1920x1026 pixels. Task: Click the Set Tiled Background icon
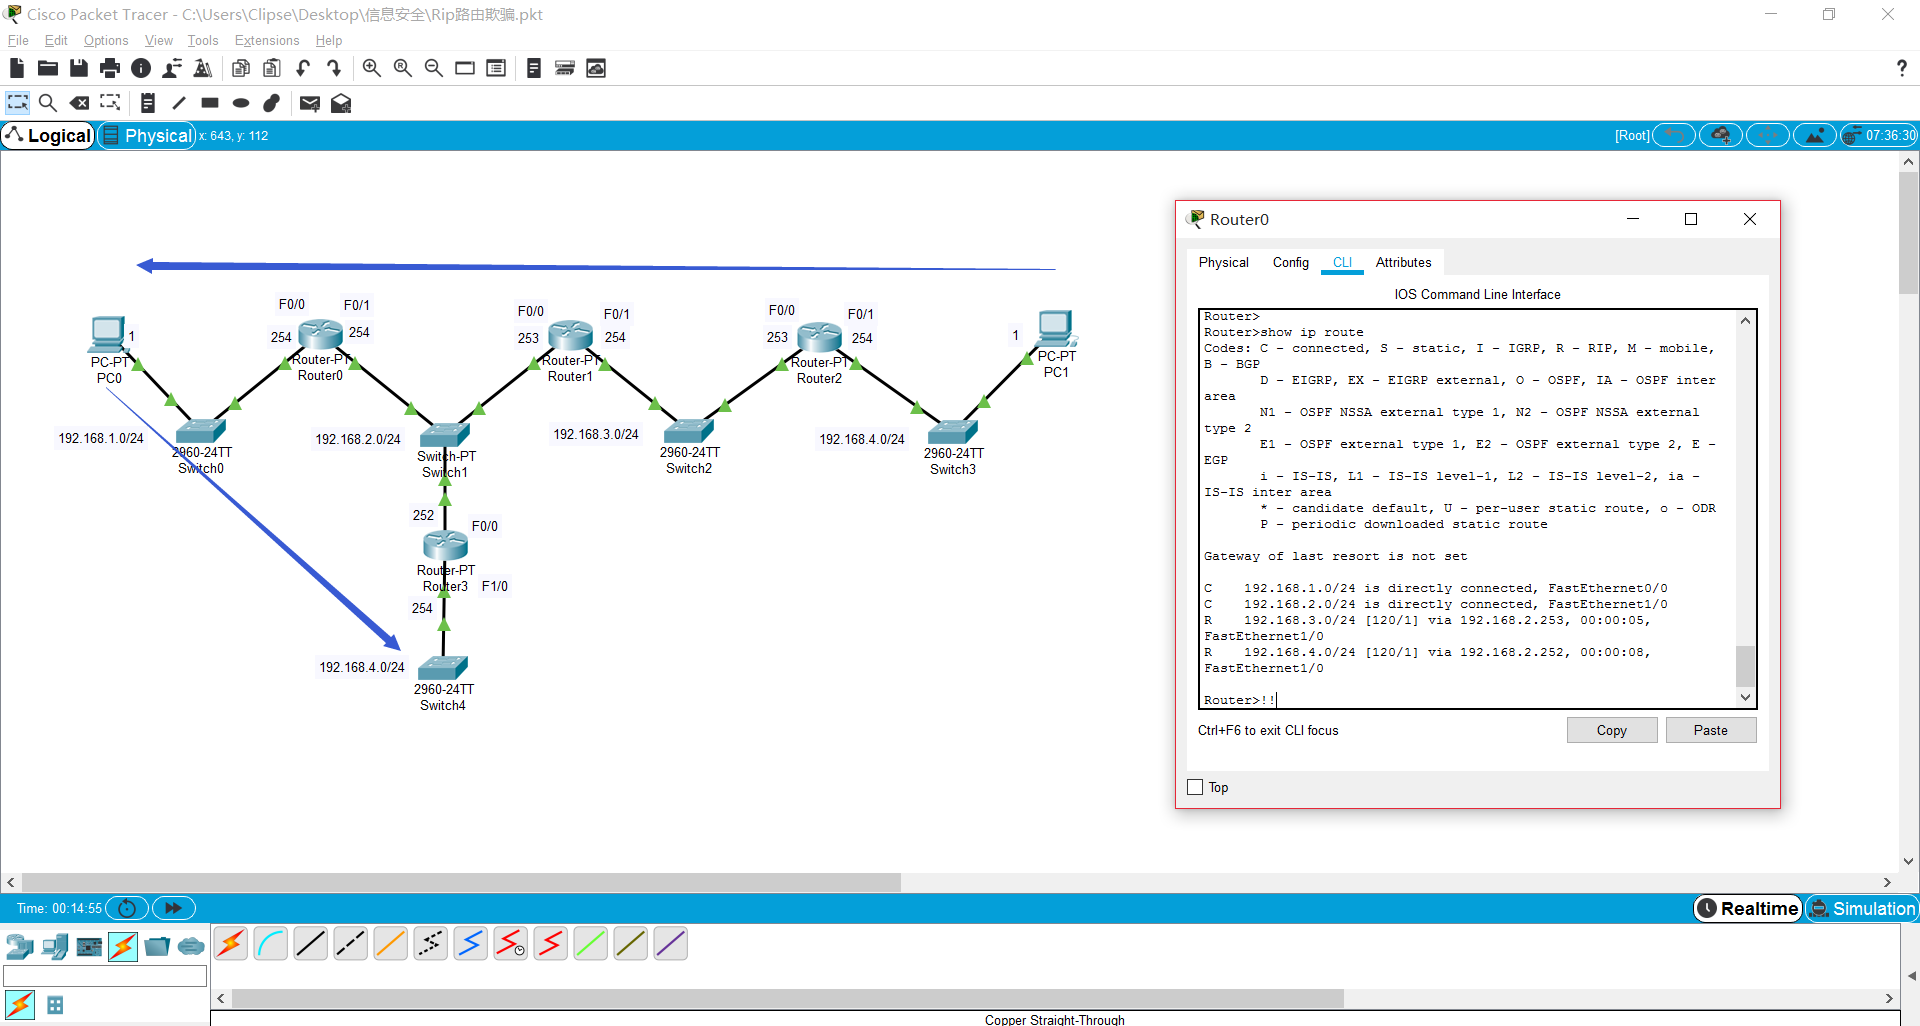tap(596, 68)
